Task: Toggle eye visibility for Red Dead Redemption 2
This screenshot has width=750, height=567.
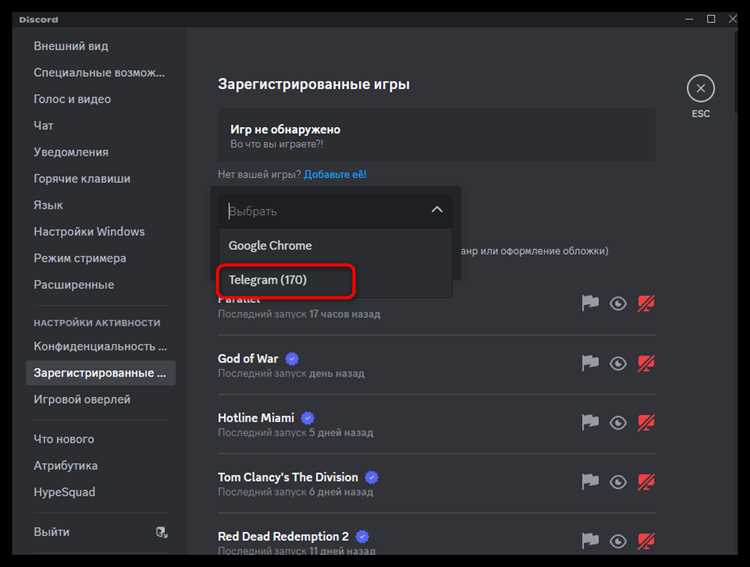Action: point(618,541)
